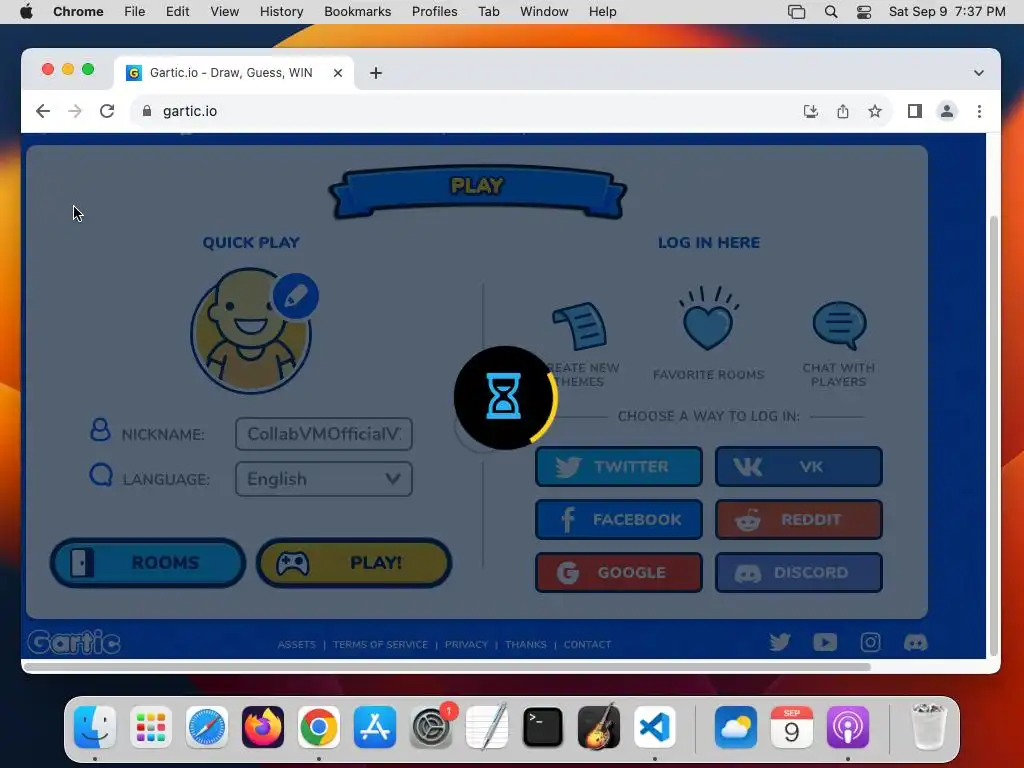Open the THANKS footer link
The height and width of the screenshot is (768, 1024).
pyautogui.click(x=526, y=645)
